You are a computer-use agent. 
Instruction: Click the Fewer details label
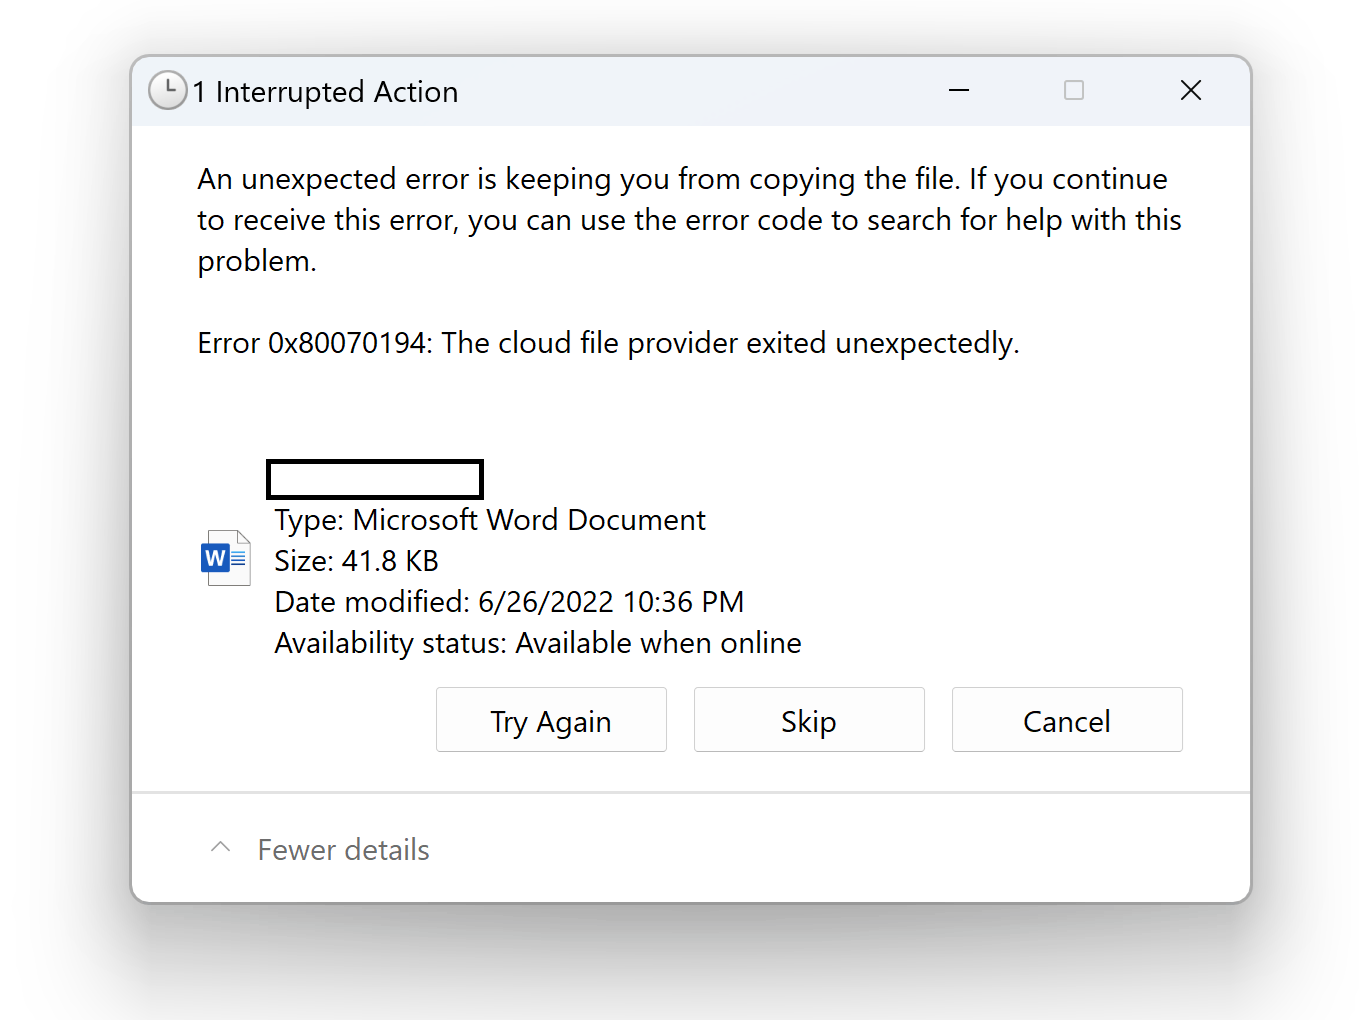point(343,850)
